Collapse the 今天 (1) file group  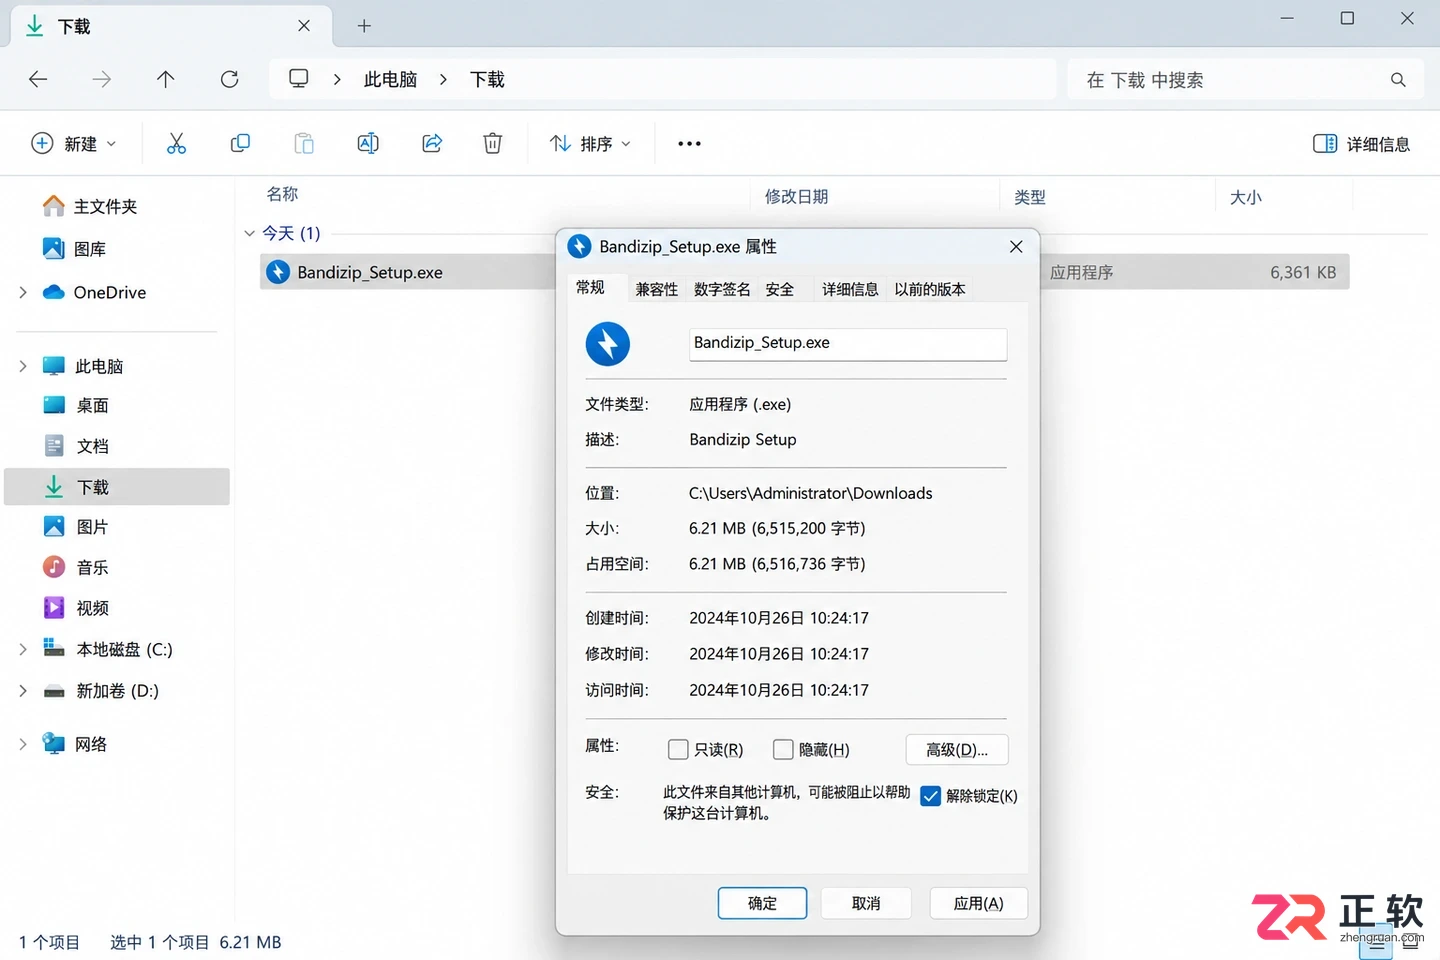249,233
